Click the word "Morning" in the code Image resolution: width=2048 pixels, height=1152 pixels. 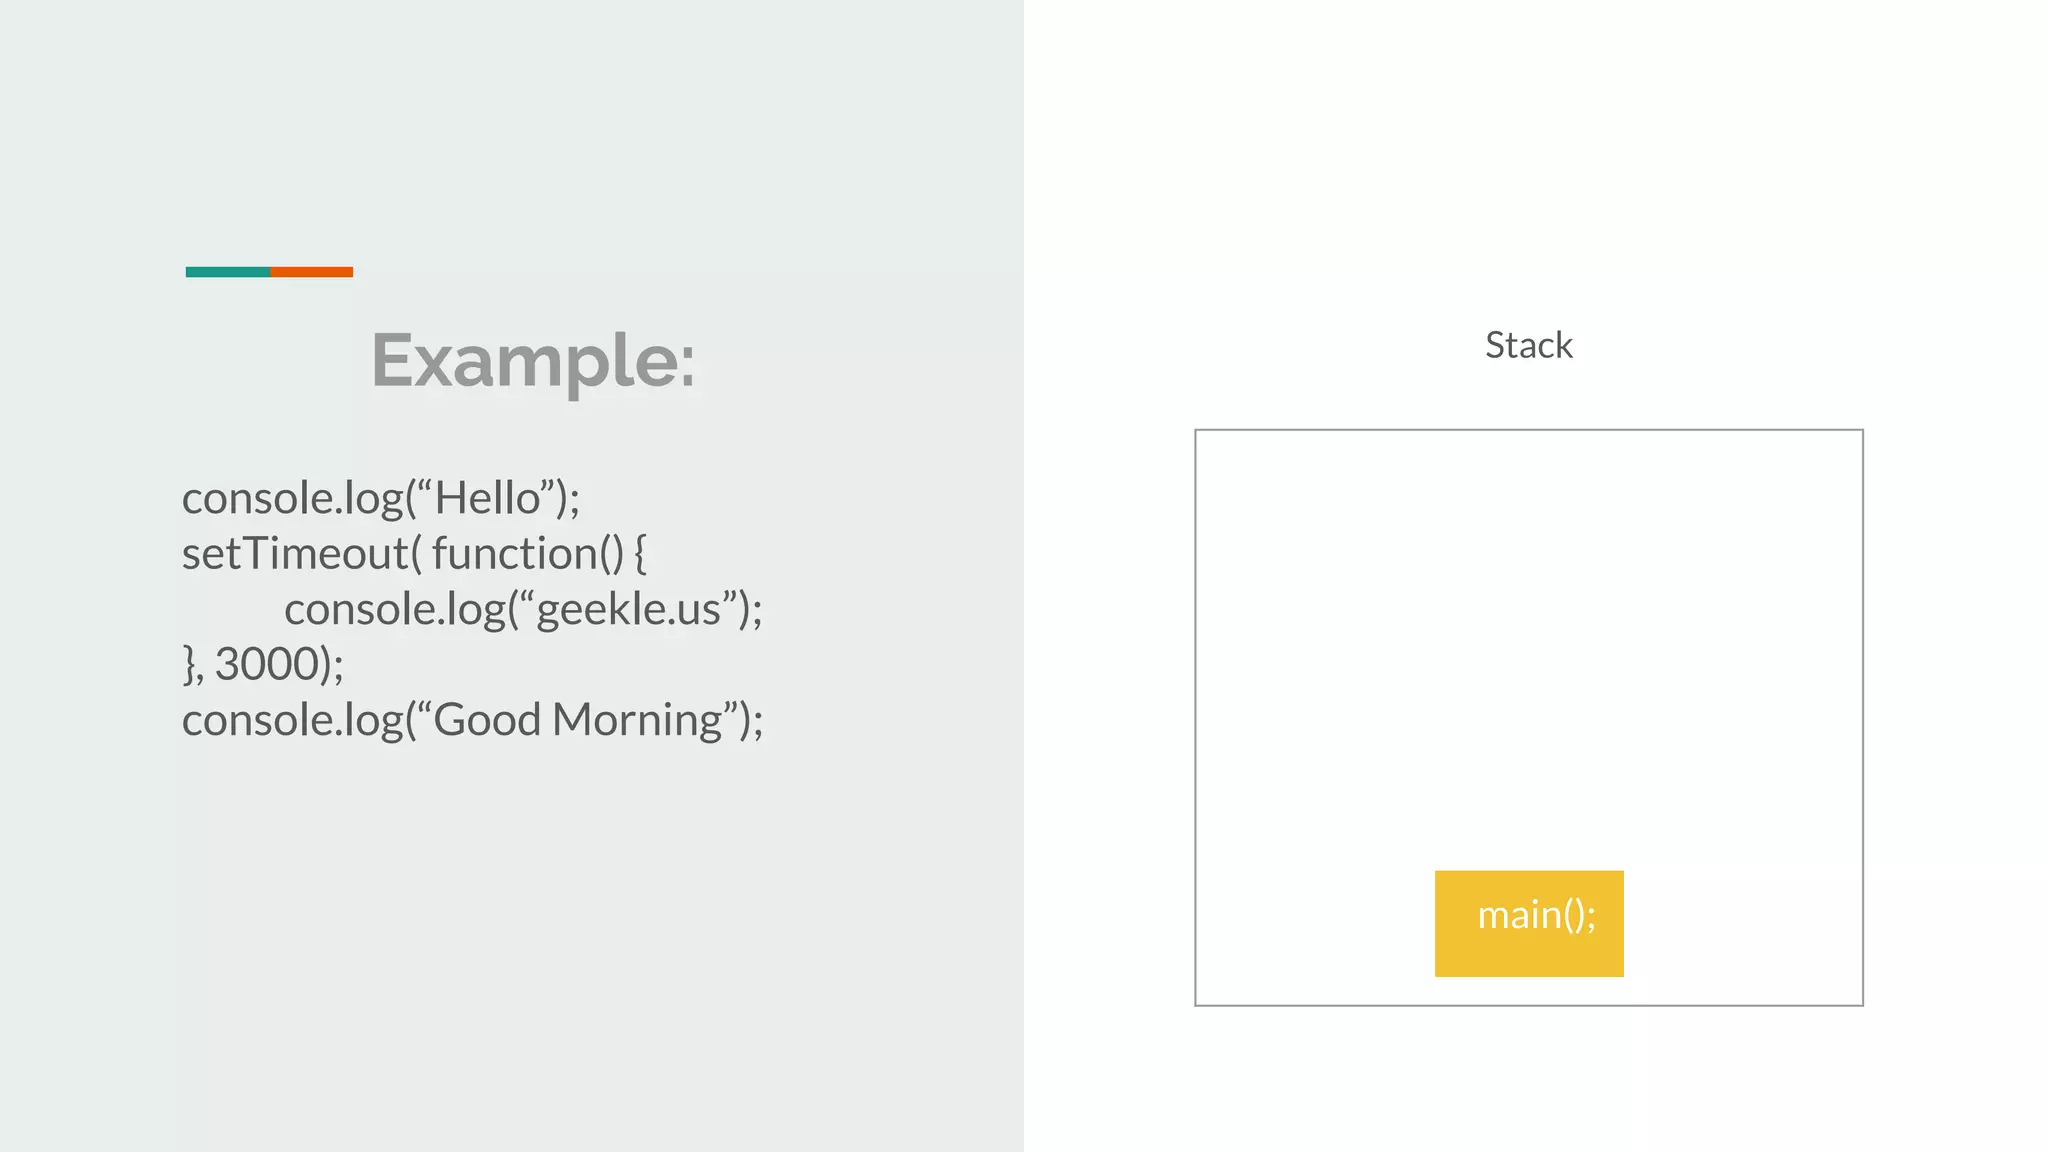pos(637,720)
